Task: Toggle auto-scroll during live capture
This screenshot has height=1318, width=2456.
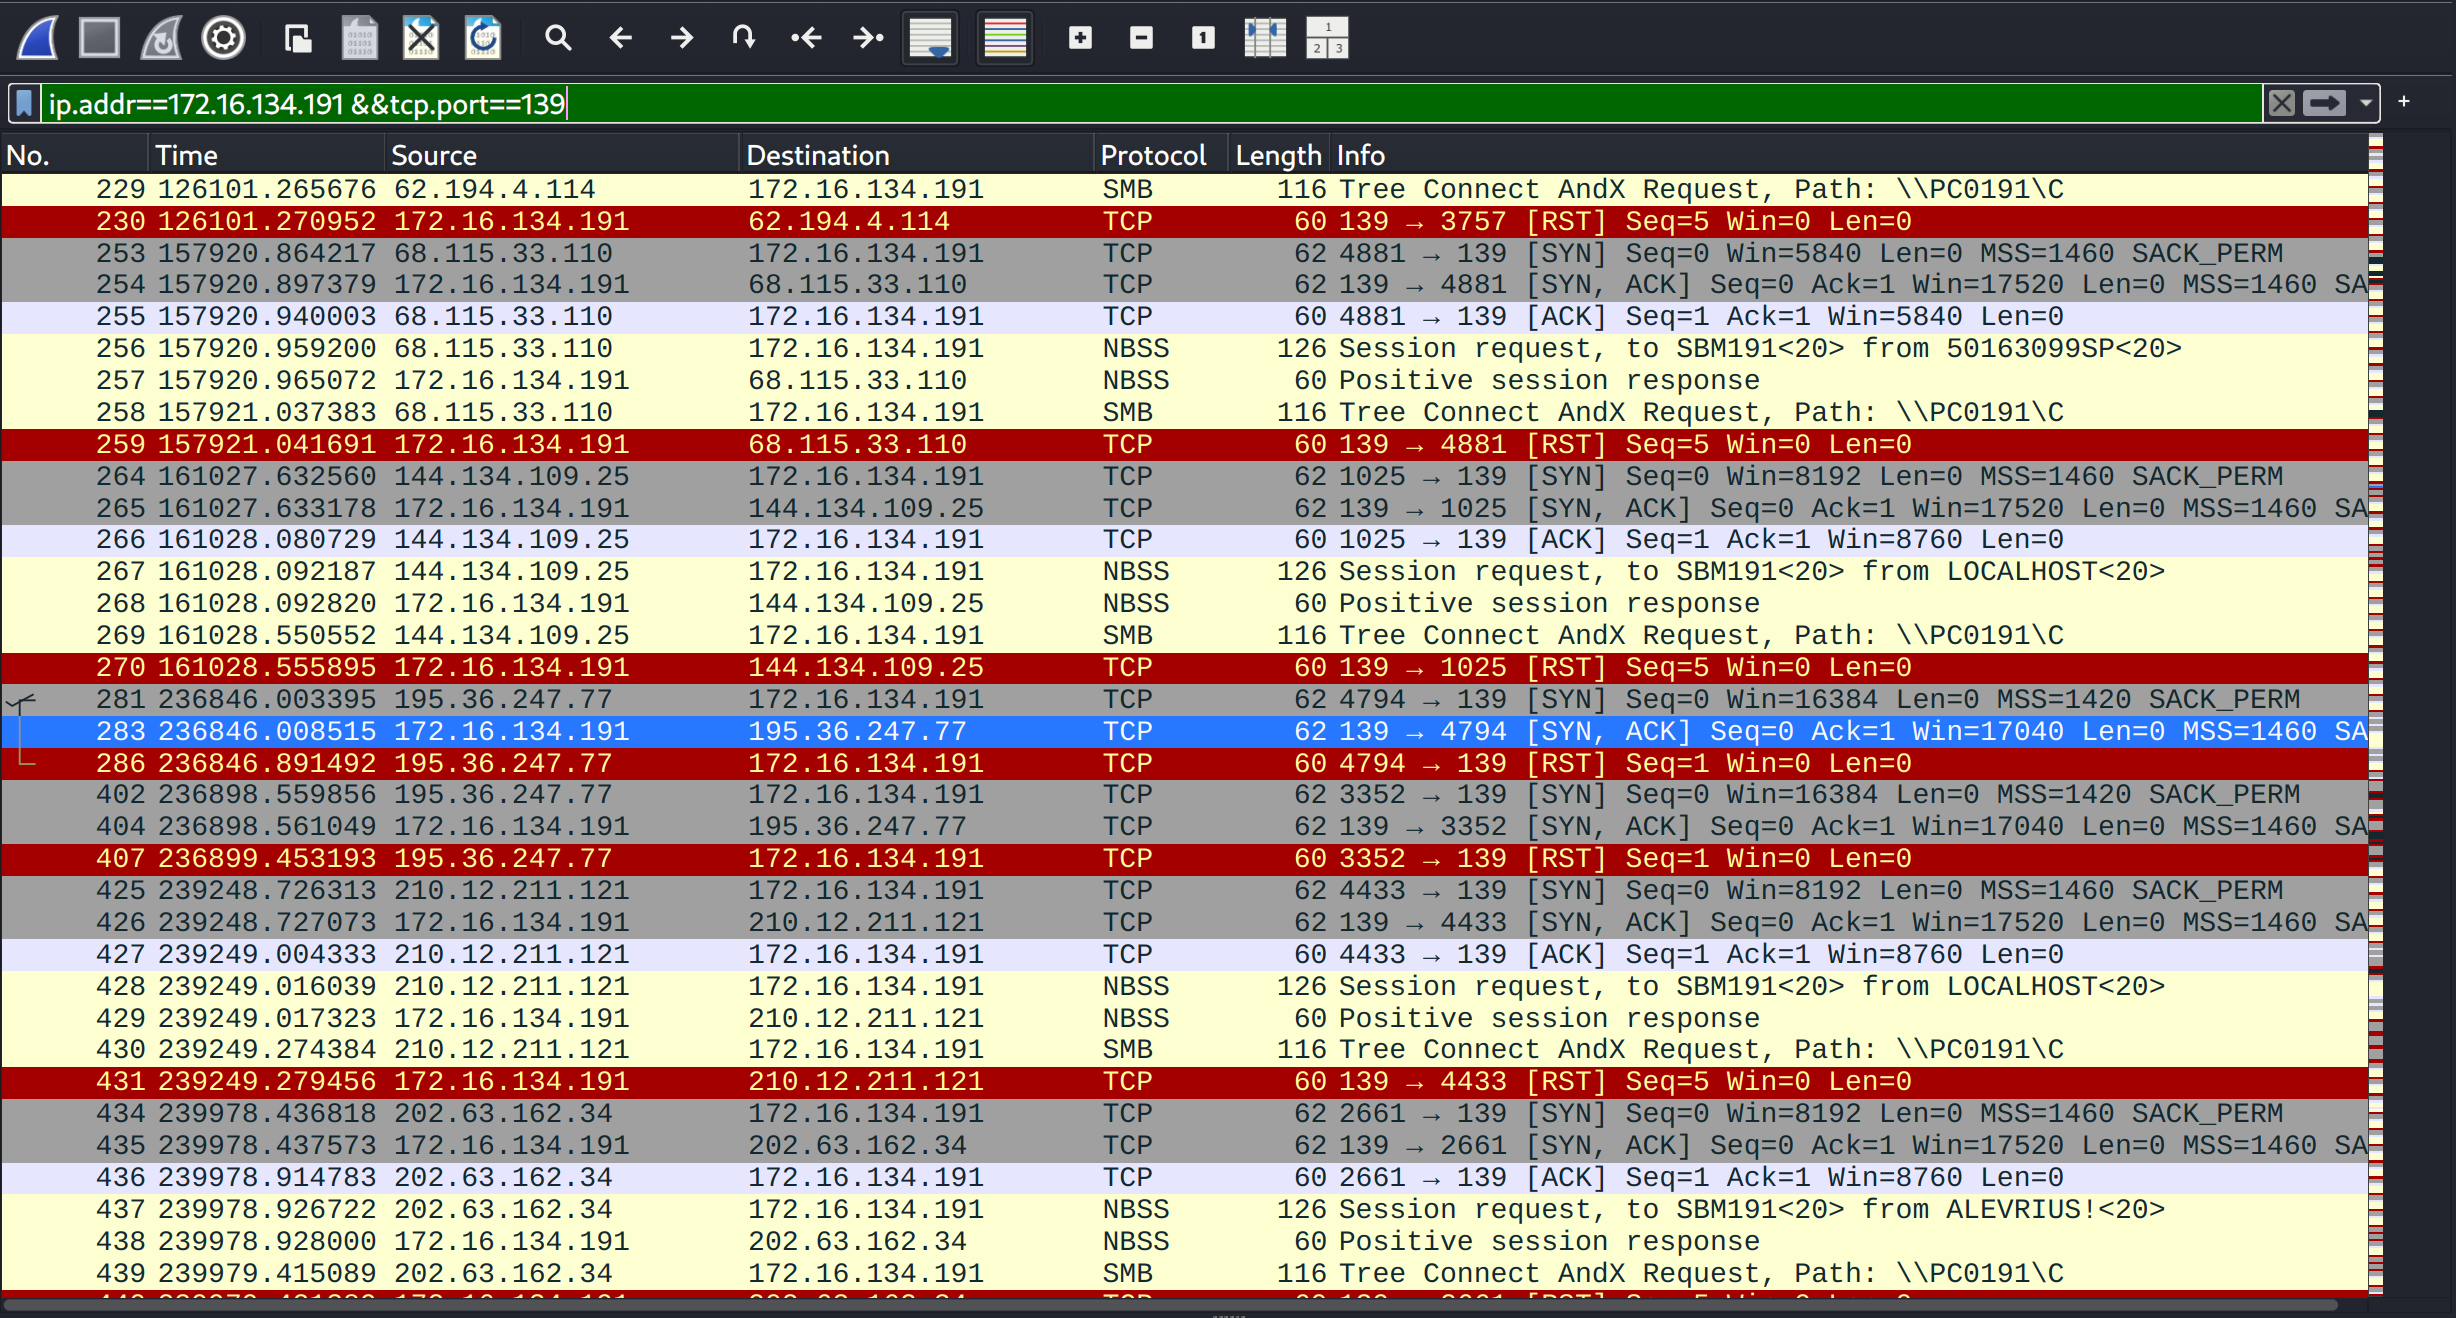Action: [x=930, y=39]
